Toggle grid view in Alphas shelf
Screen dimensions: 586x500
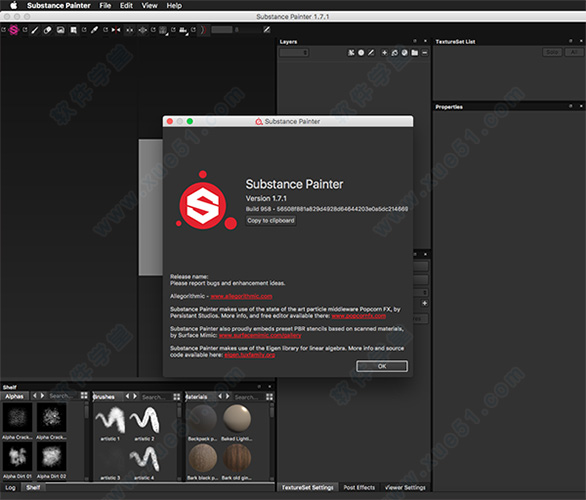(84, 396)
